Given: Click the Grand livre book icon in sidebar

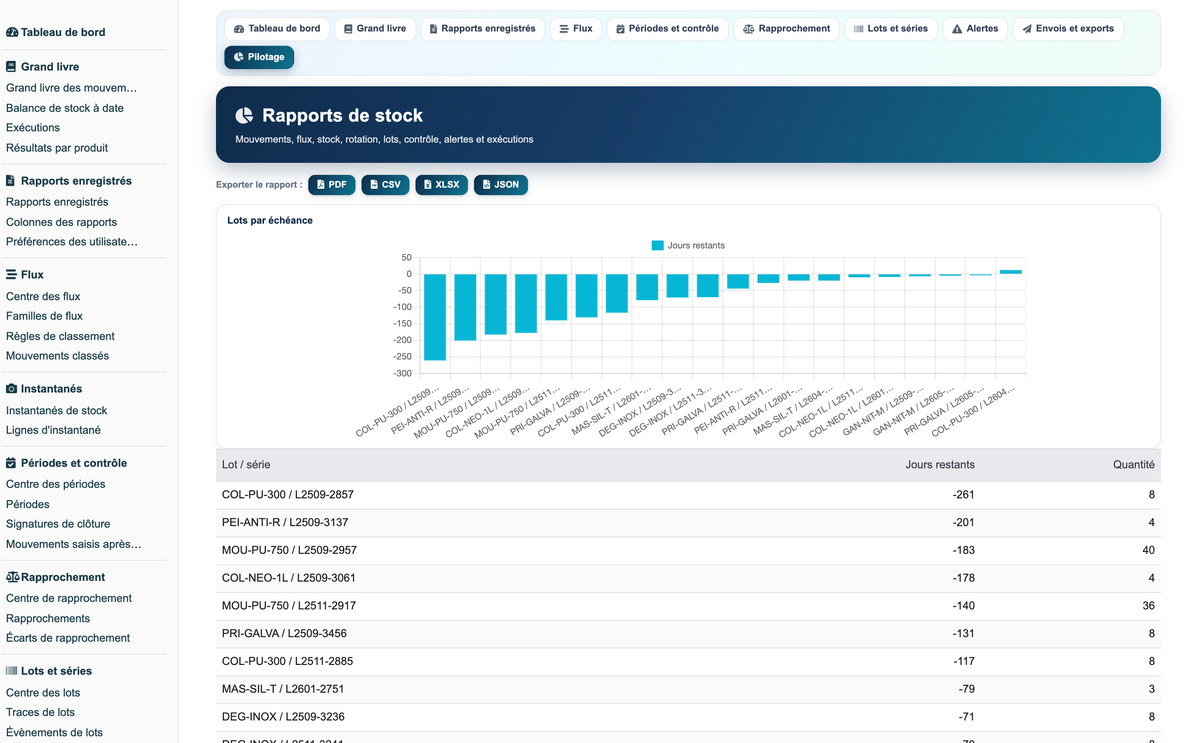Looking at the screenshot, I should (11, 67).
